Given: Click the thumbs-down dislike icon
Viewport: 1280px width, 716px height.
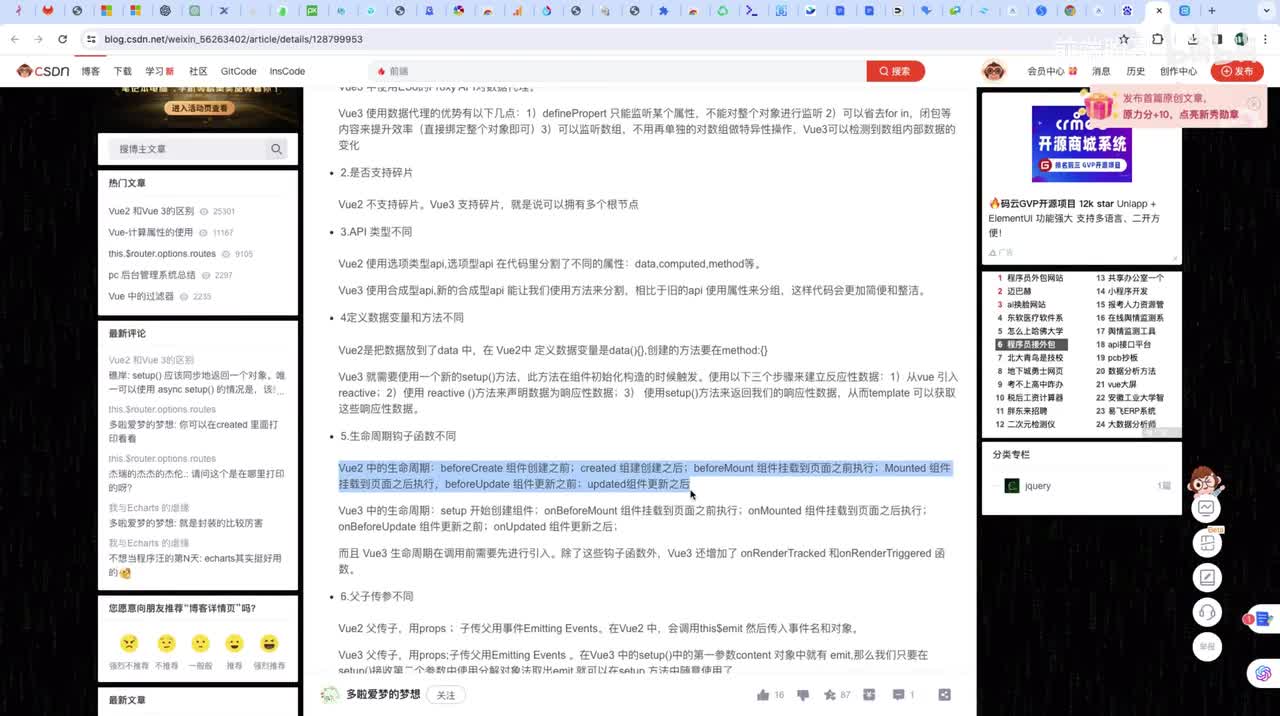Looking at the screenshot, I should [802, 695].
